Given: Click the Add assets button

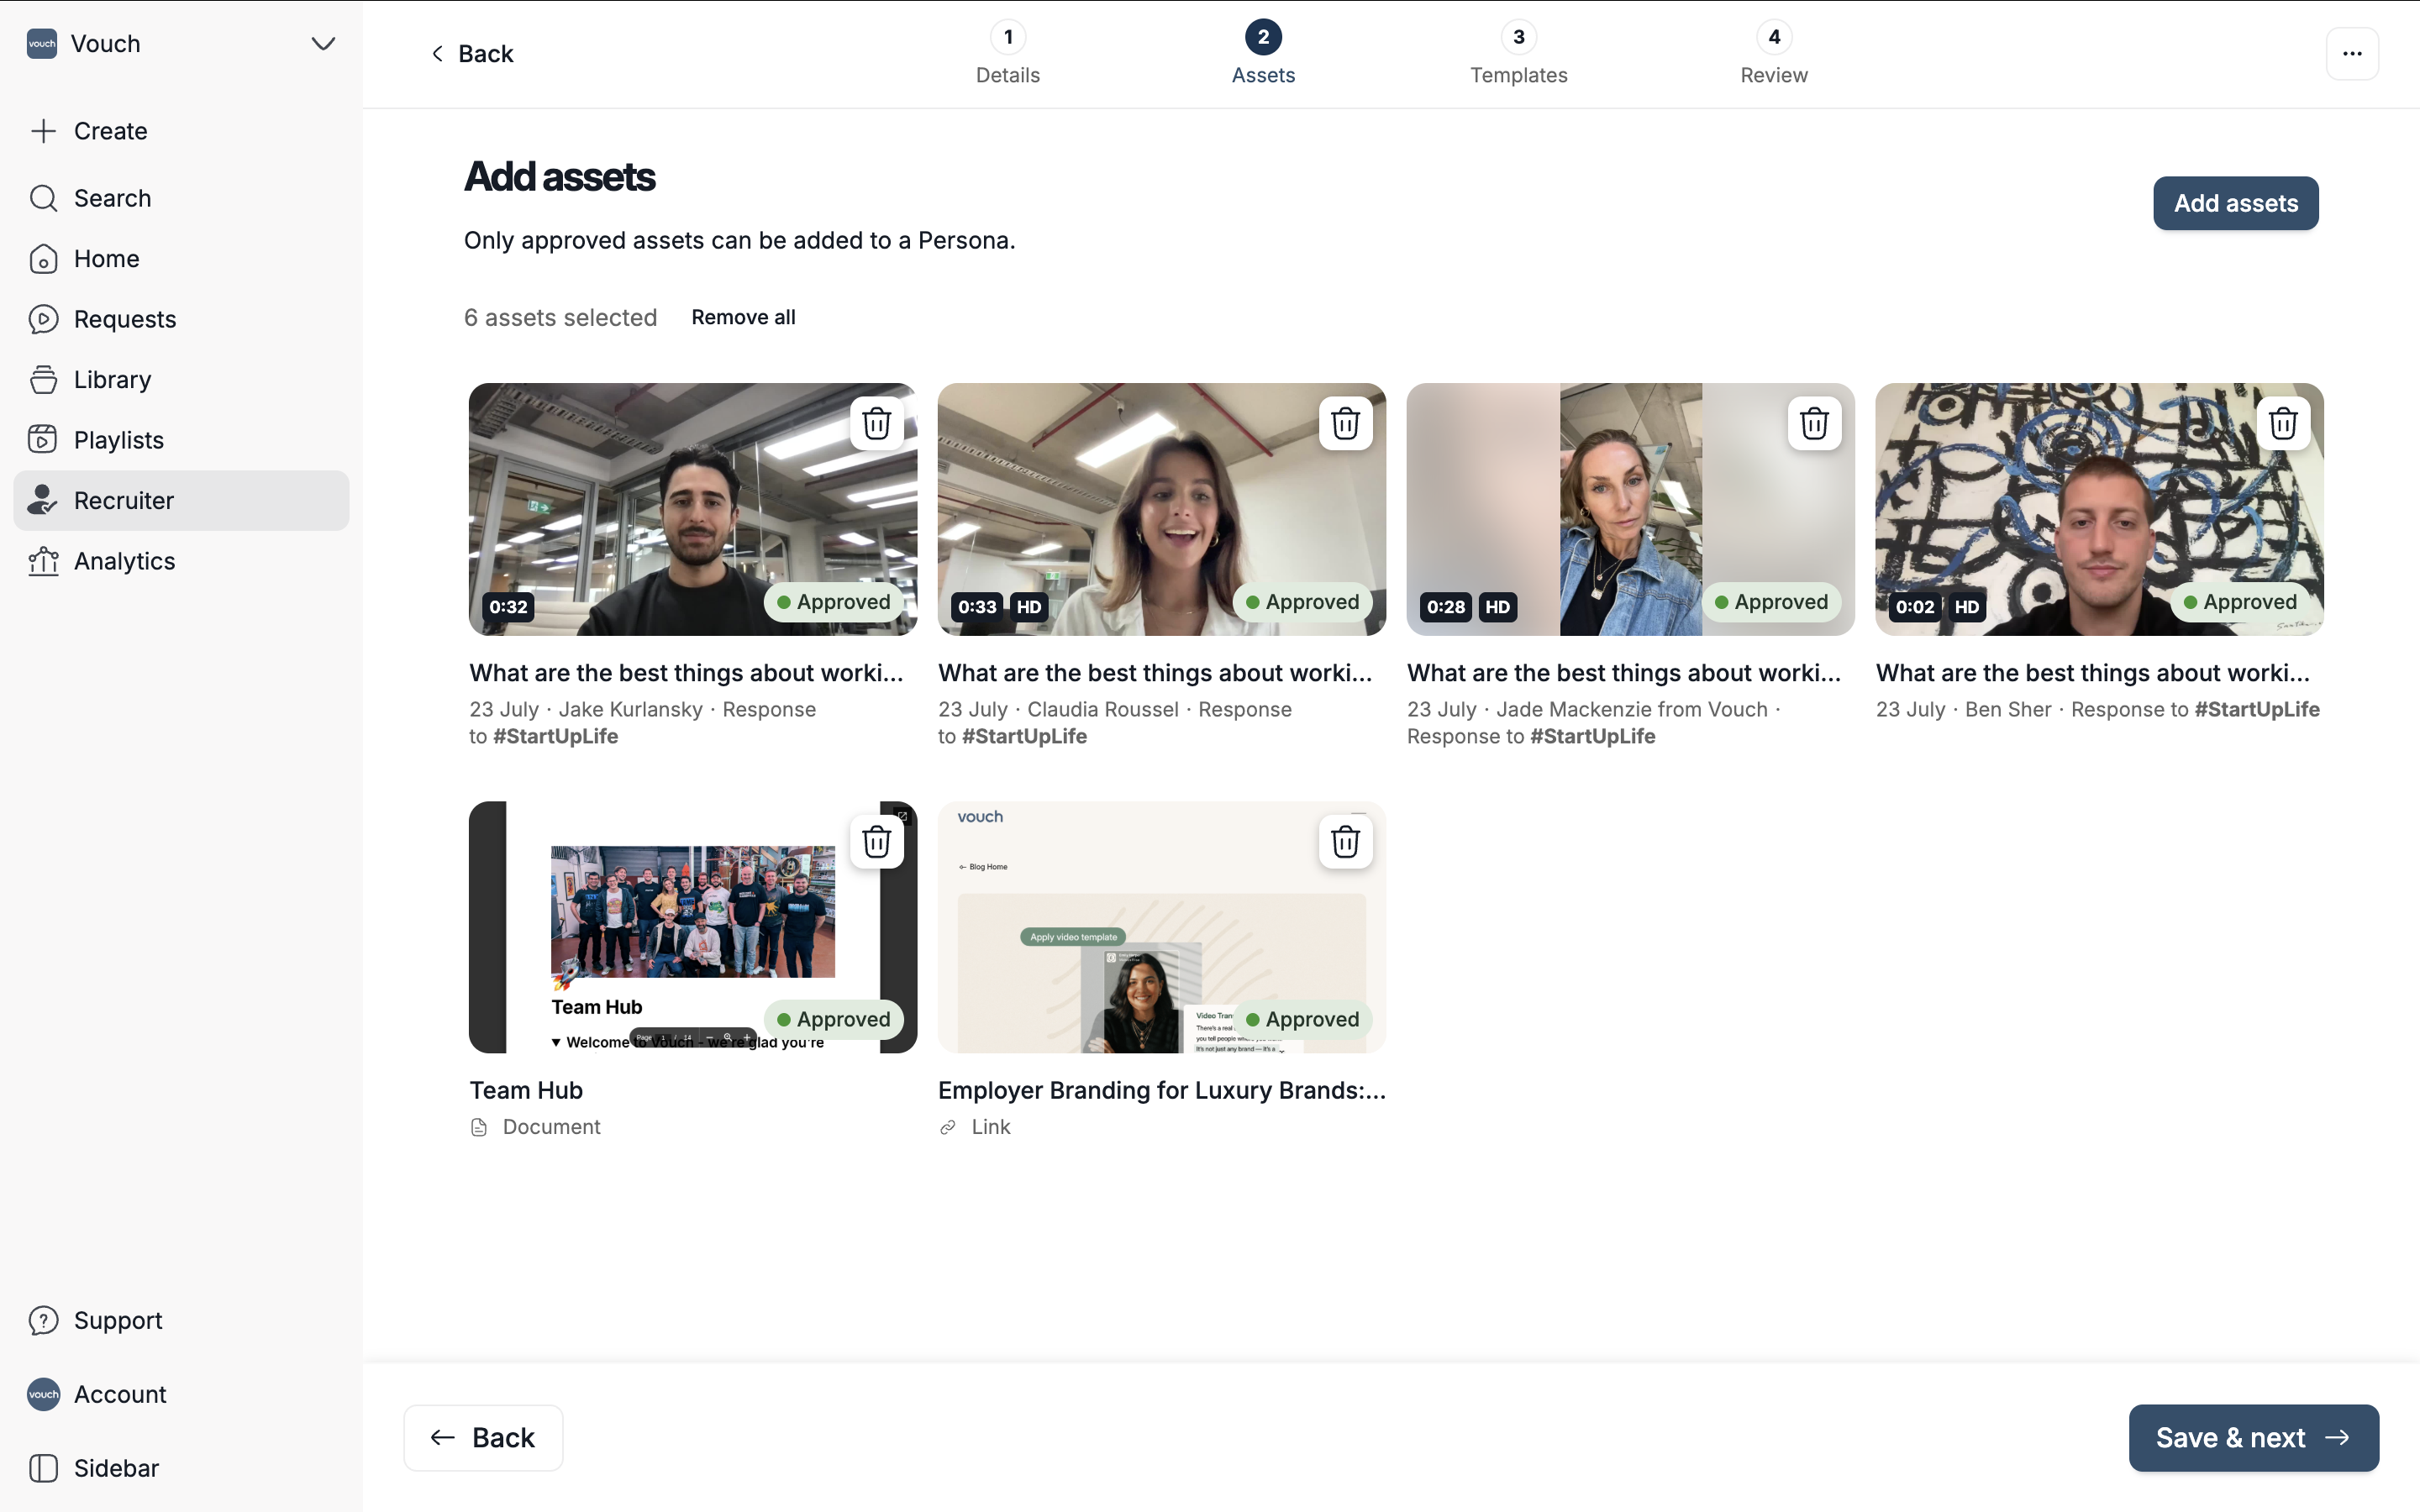Looking at the screenshot, I should (x=2236, y=204).
